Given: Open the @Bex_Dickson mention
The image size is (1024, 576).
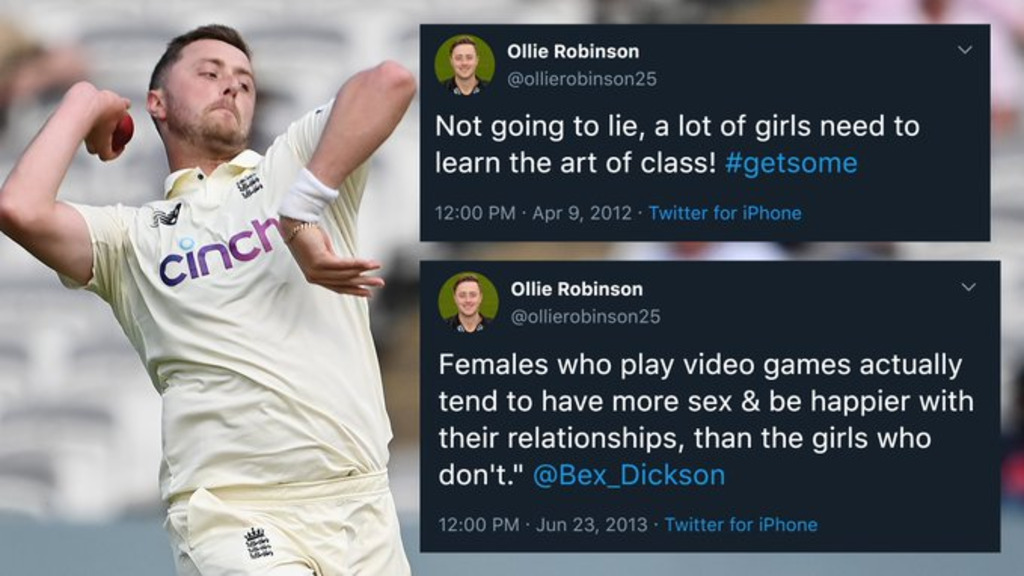Looking at the screenshot, I should pos(629,475).
